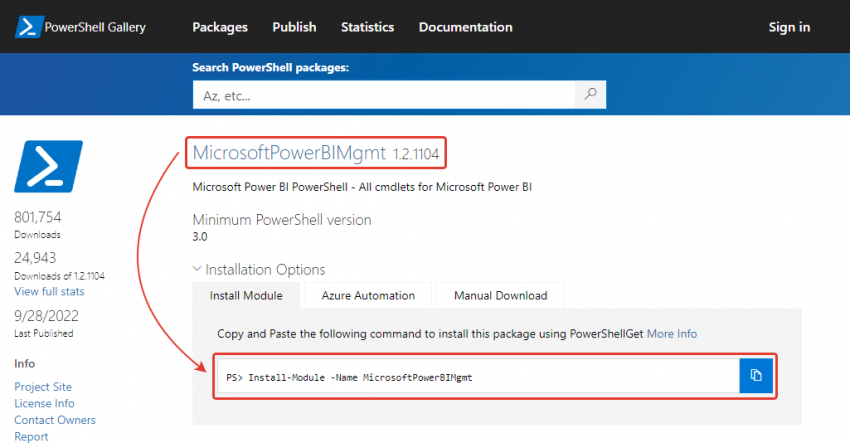Open View full stats link

[49, 291]
